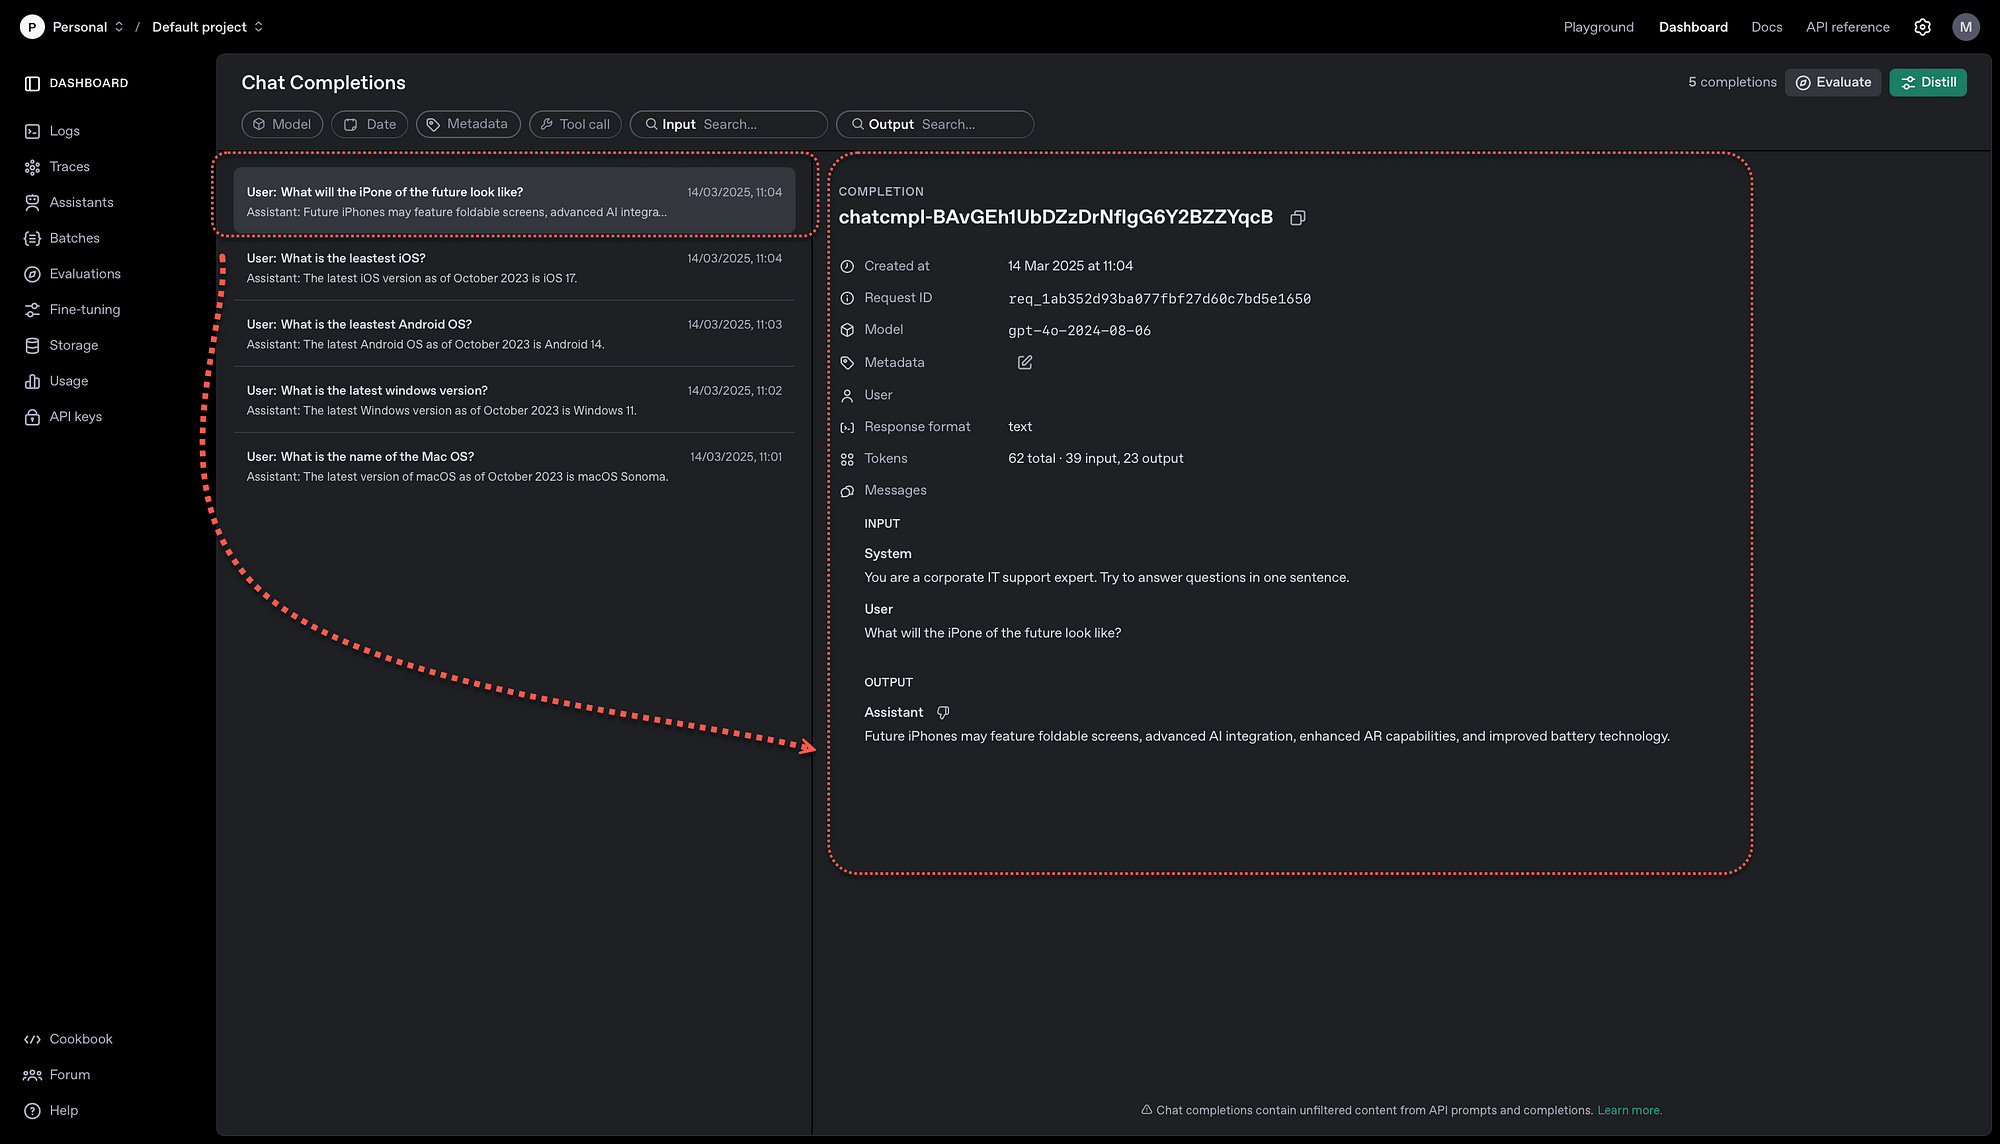Click the Cookbook code icon

pos(32,1040)
